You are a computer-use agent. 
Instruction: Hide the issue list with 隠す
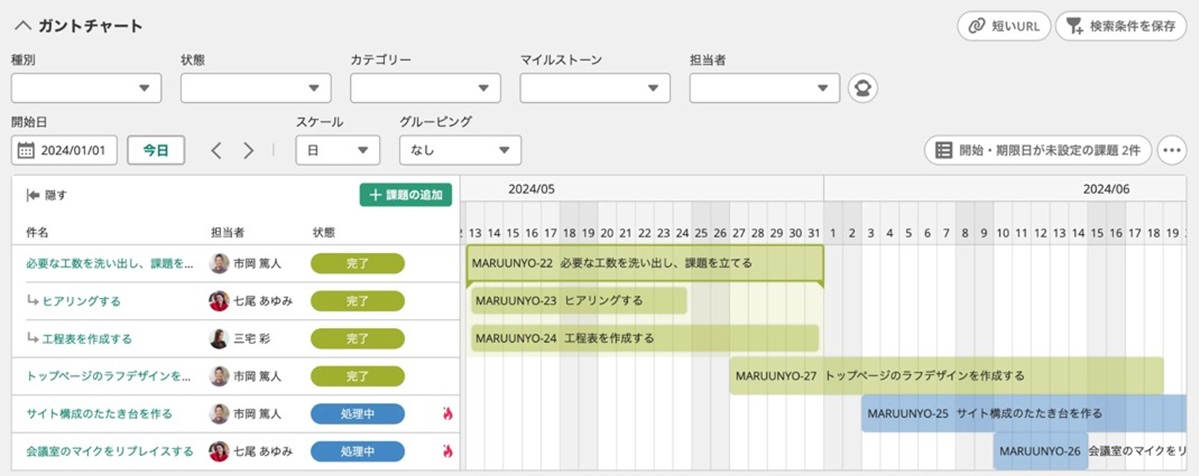47,195
